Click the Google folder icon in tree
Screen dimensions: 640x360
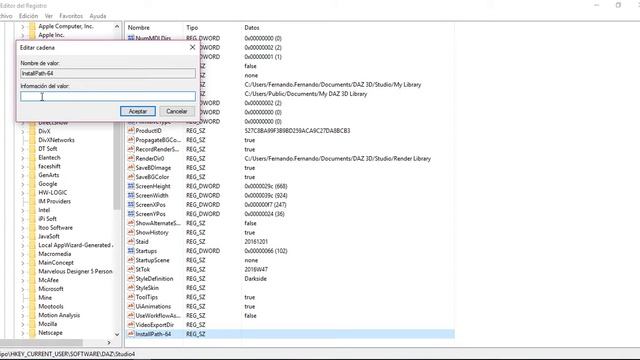click(x=33, y=184)
